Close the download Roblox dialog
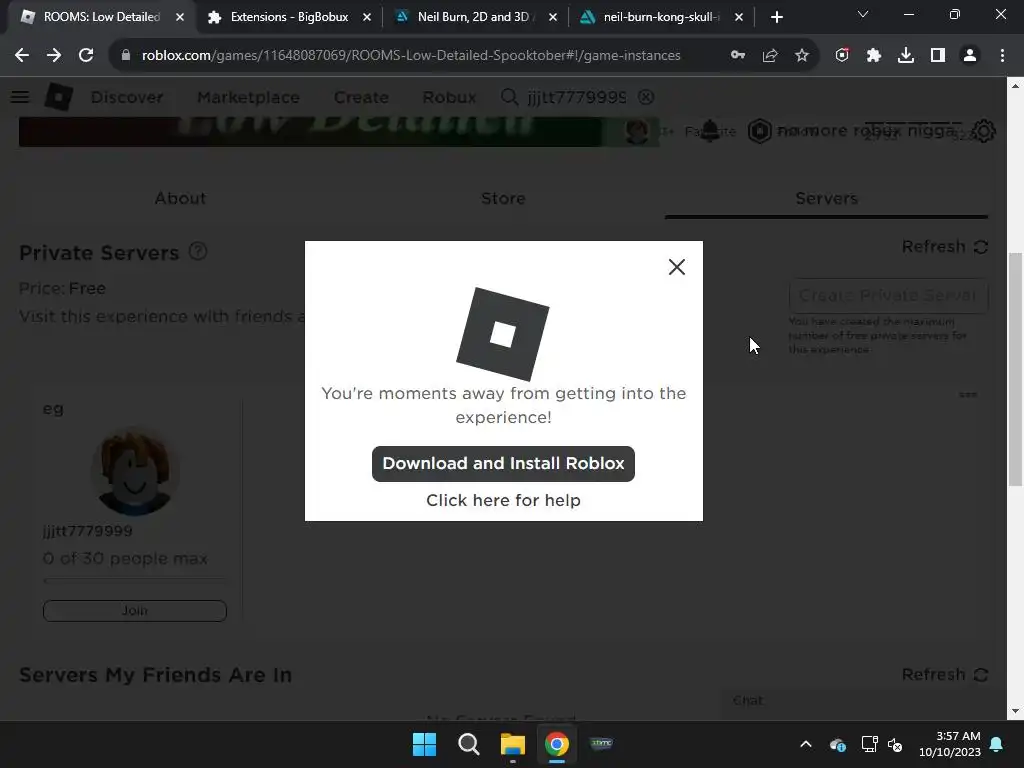The height and width of the screenshot is (768, 1024). tap(677, 266)
